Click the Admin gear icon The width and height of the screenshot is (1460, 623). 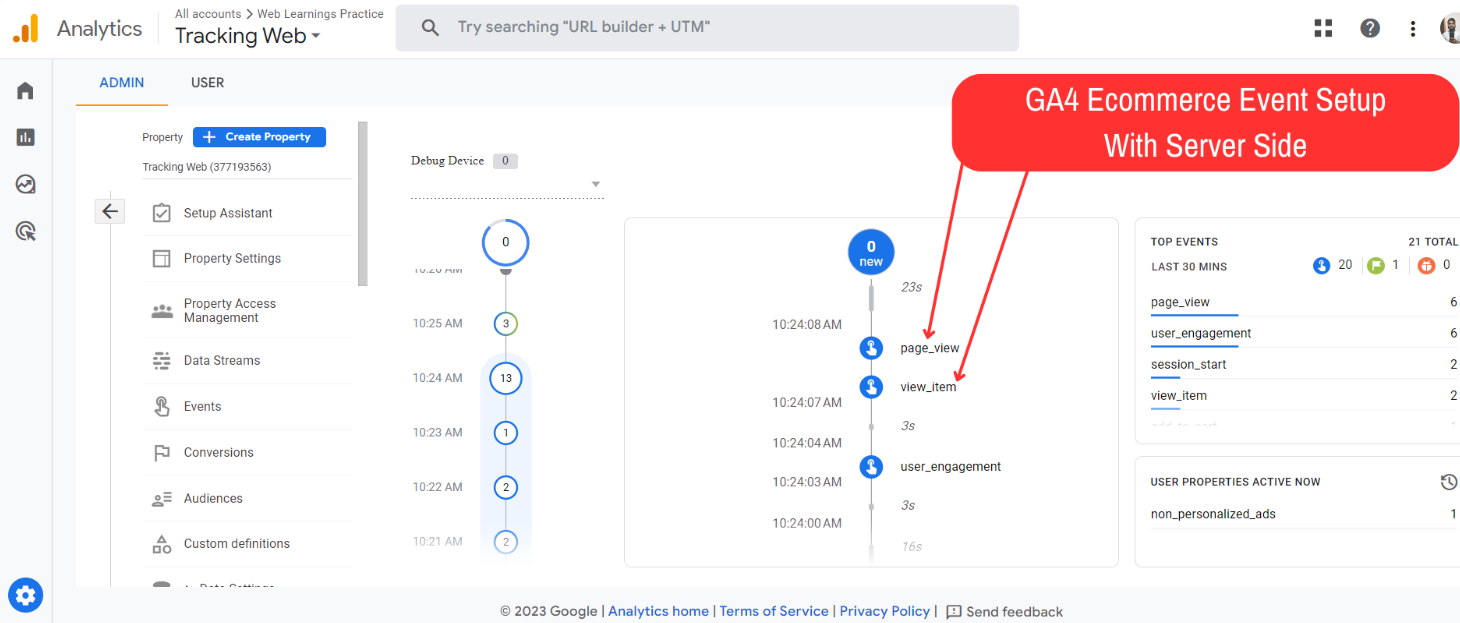point(25,596)
